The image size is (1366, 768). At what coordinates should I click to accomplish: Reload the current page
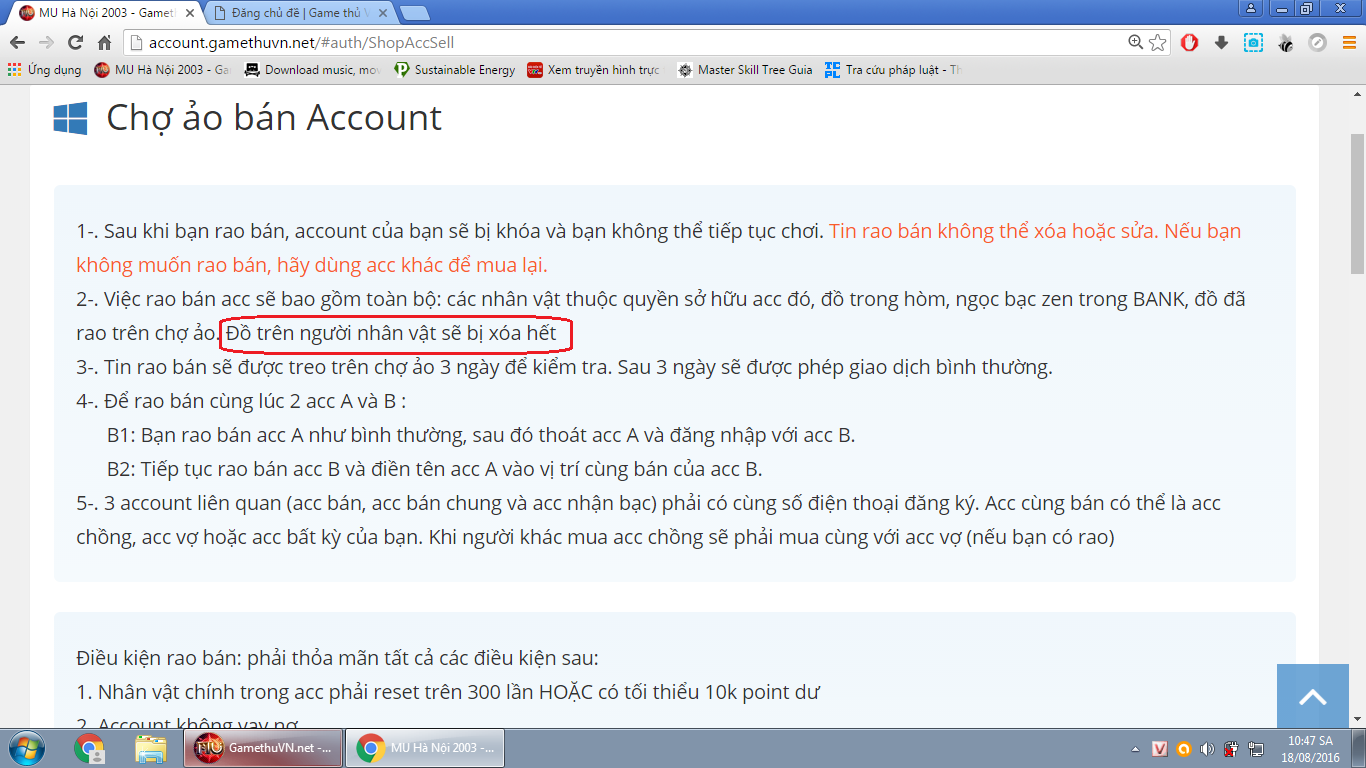tap(75, 43)
